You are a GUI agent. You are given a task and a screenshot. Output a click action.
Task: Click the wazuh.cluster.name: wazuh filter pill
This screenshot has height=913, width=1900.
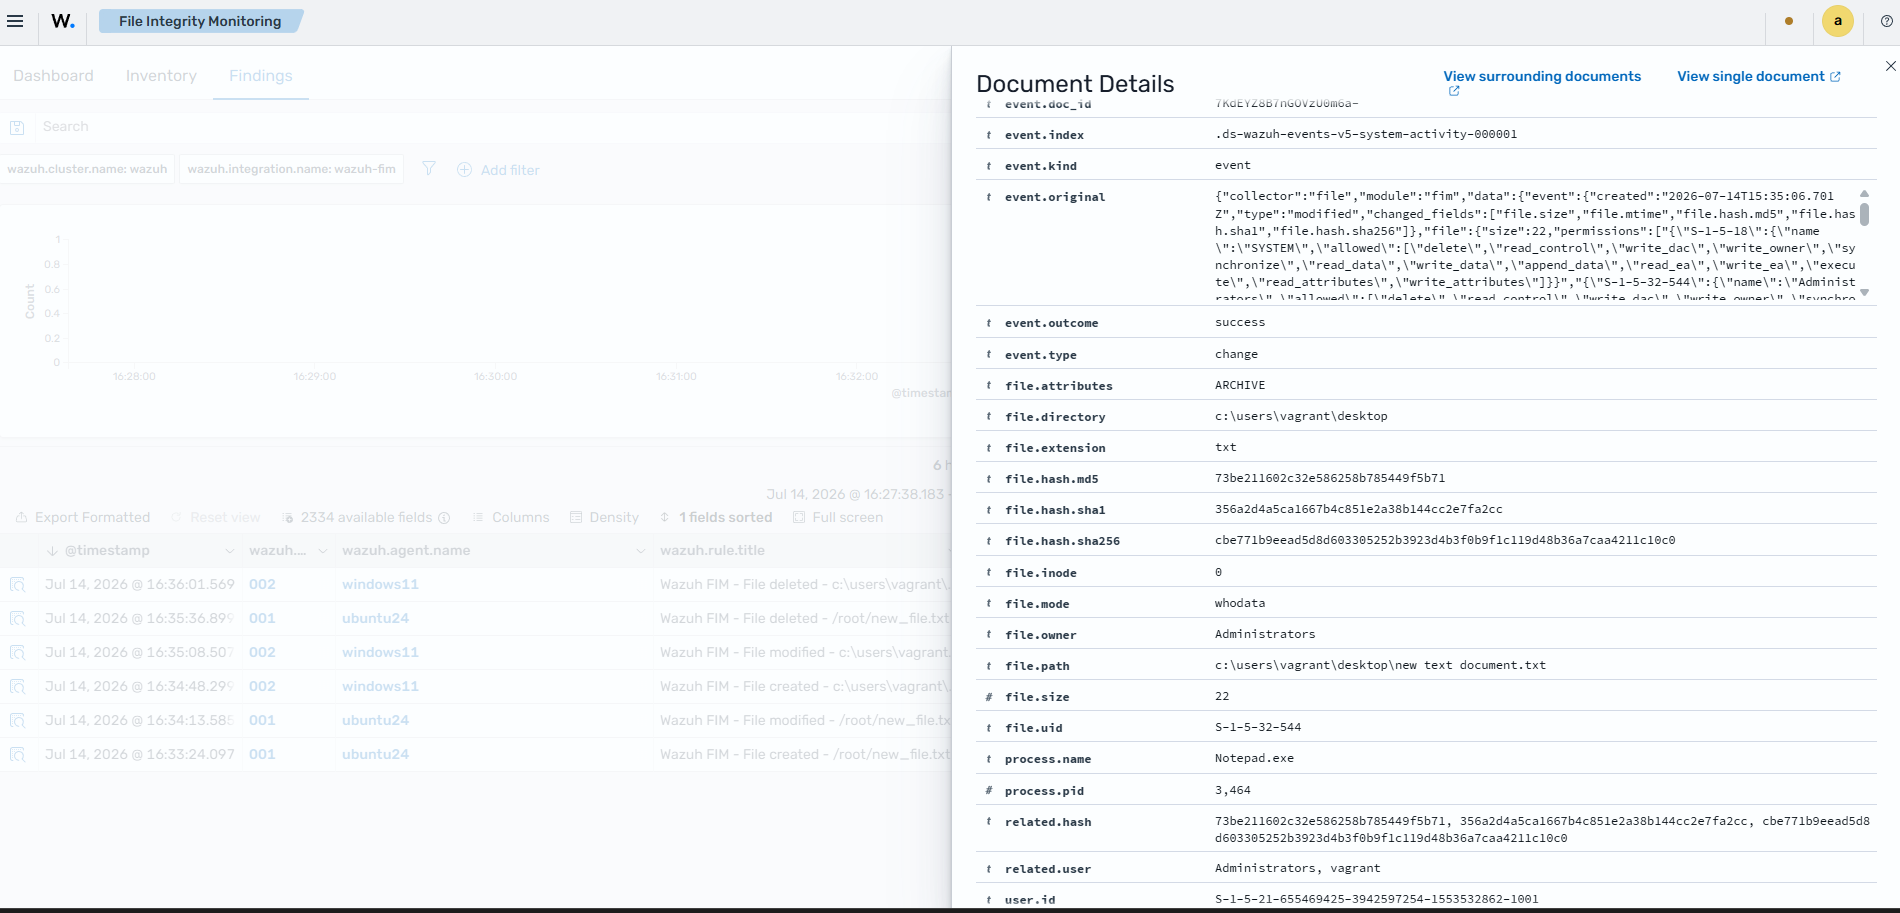click(87, 169)
